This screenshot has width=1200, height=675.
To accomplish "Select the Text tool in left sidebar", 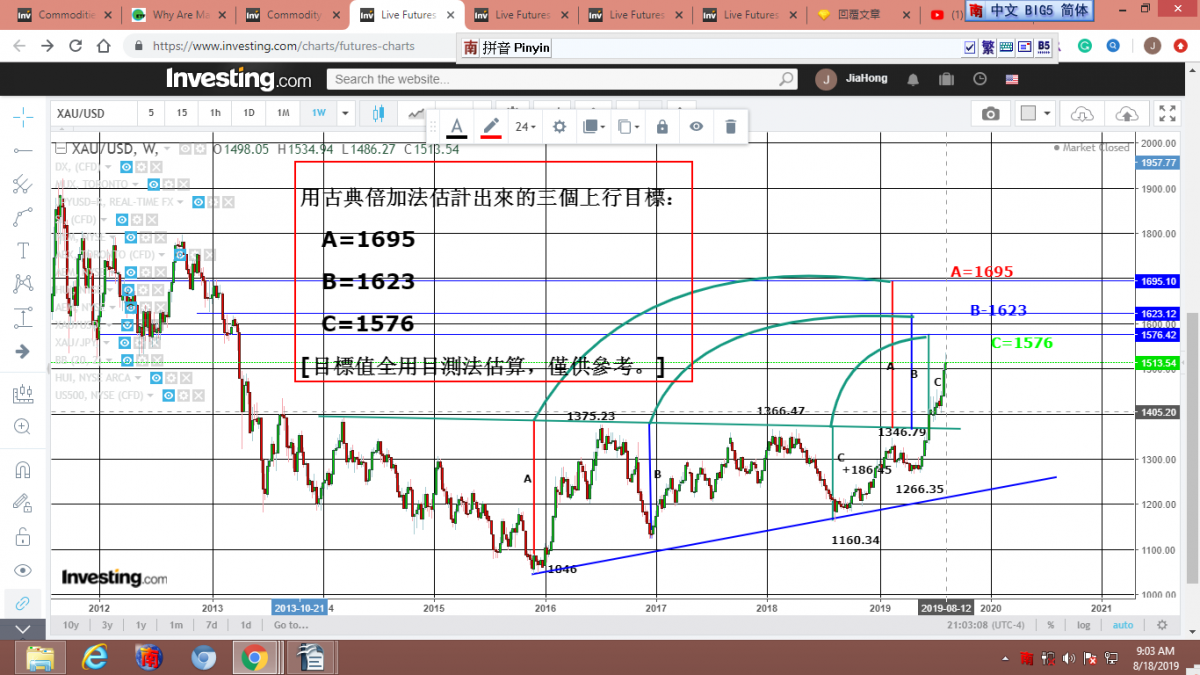I will tap(22, 250).
